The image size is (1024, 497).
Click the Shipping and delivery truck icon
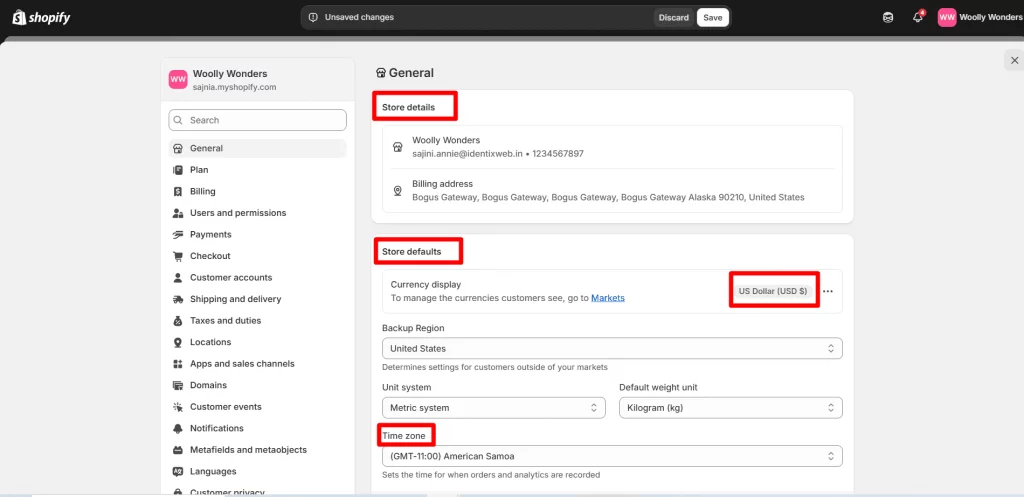click(178, 299)
